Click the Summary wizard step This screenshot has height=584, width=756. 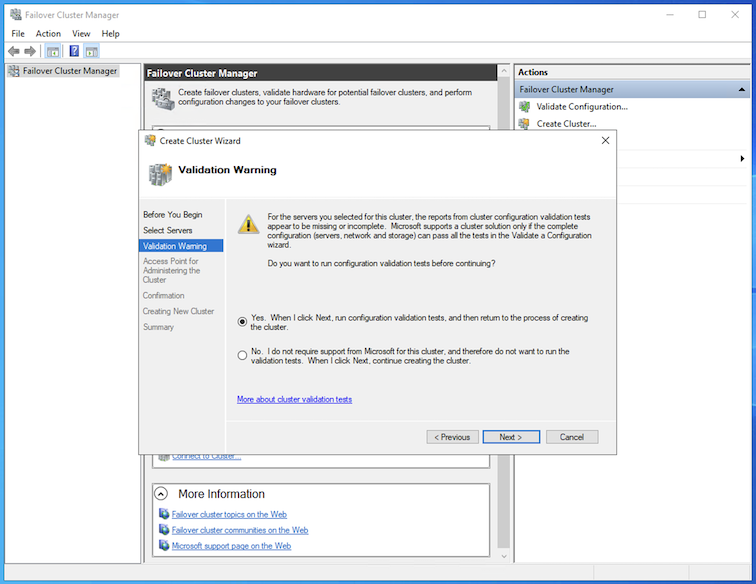158,327
